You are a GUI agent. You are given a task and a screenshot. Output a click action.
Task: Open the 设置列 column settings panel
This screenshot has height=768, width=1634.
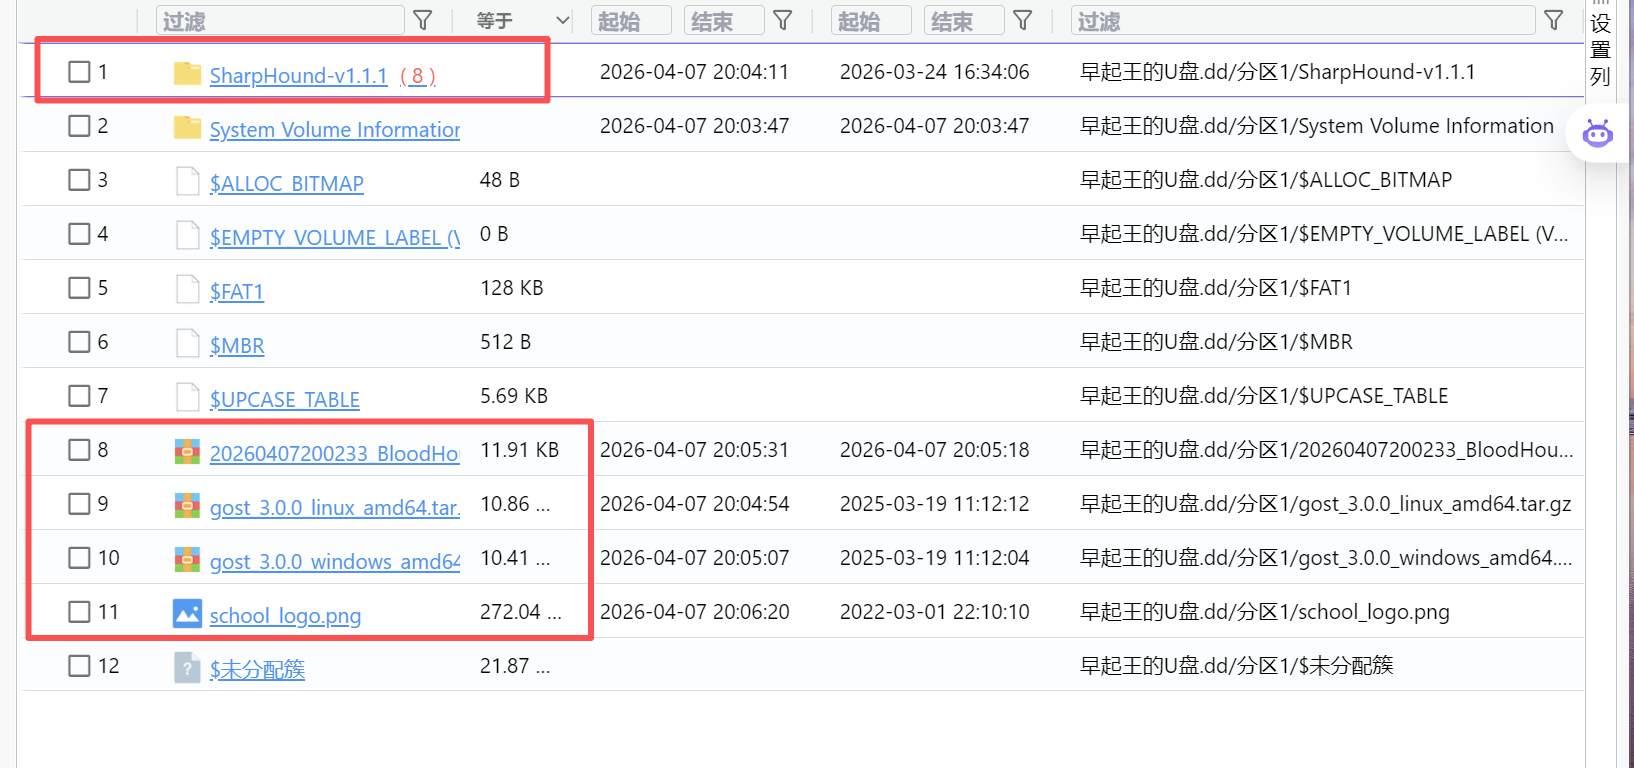(1601, 50)
